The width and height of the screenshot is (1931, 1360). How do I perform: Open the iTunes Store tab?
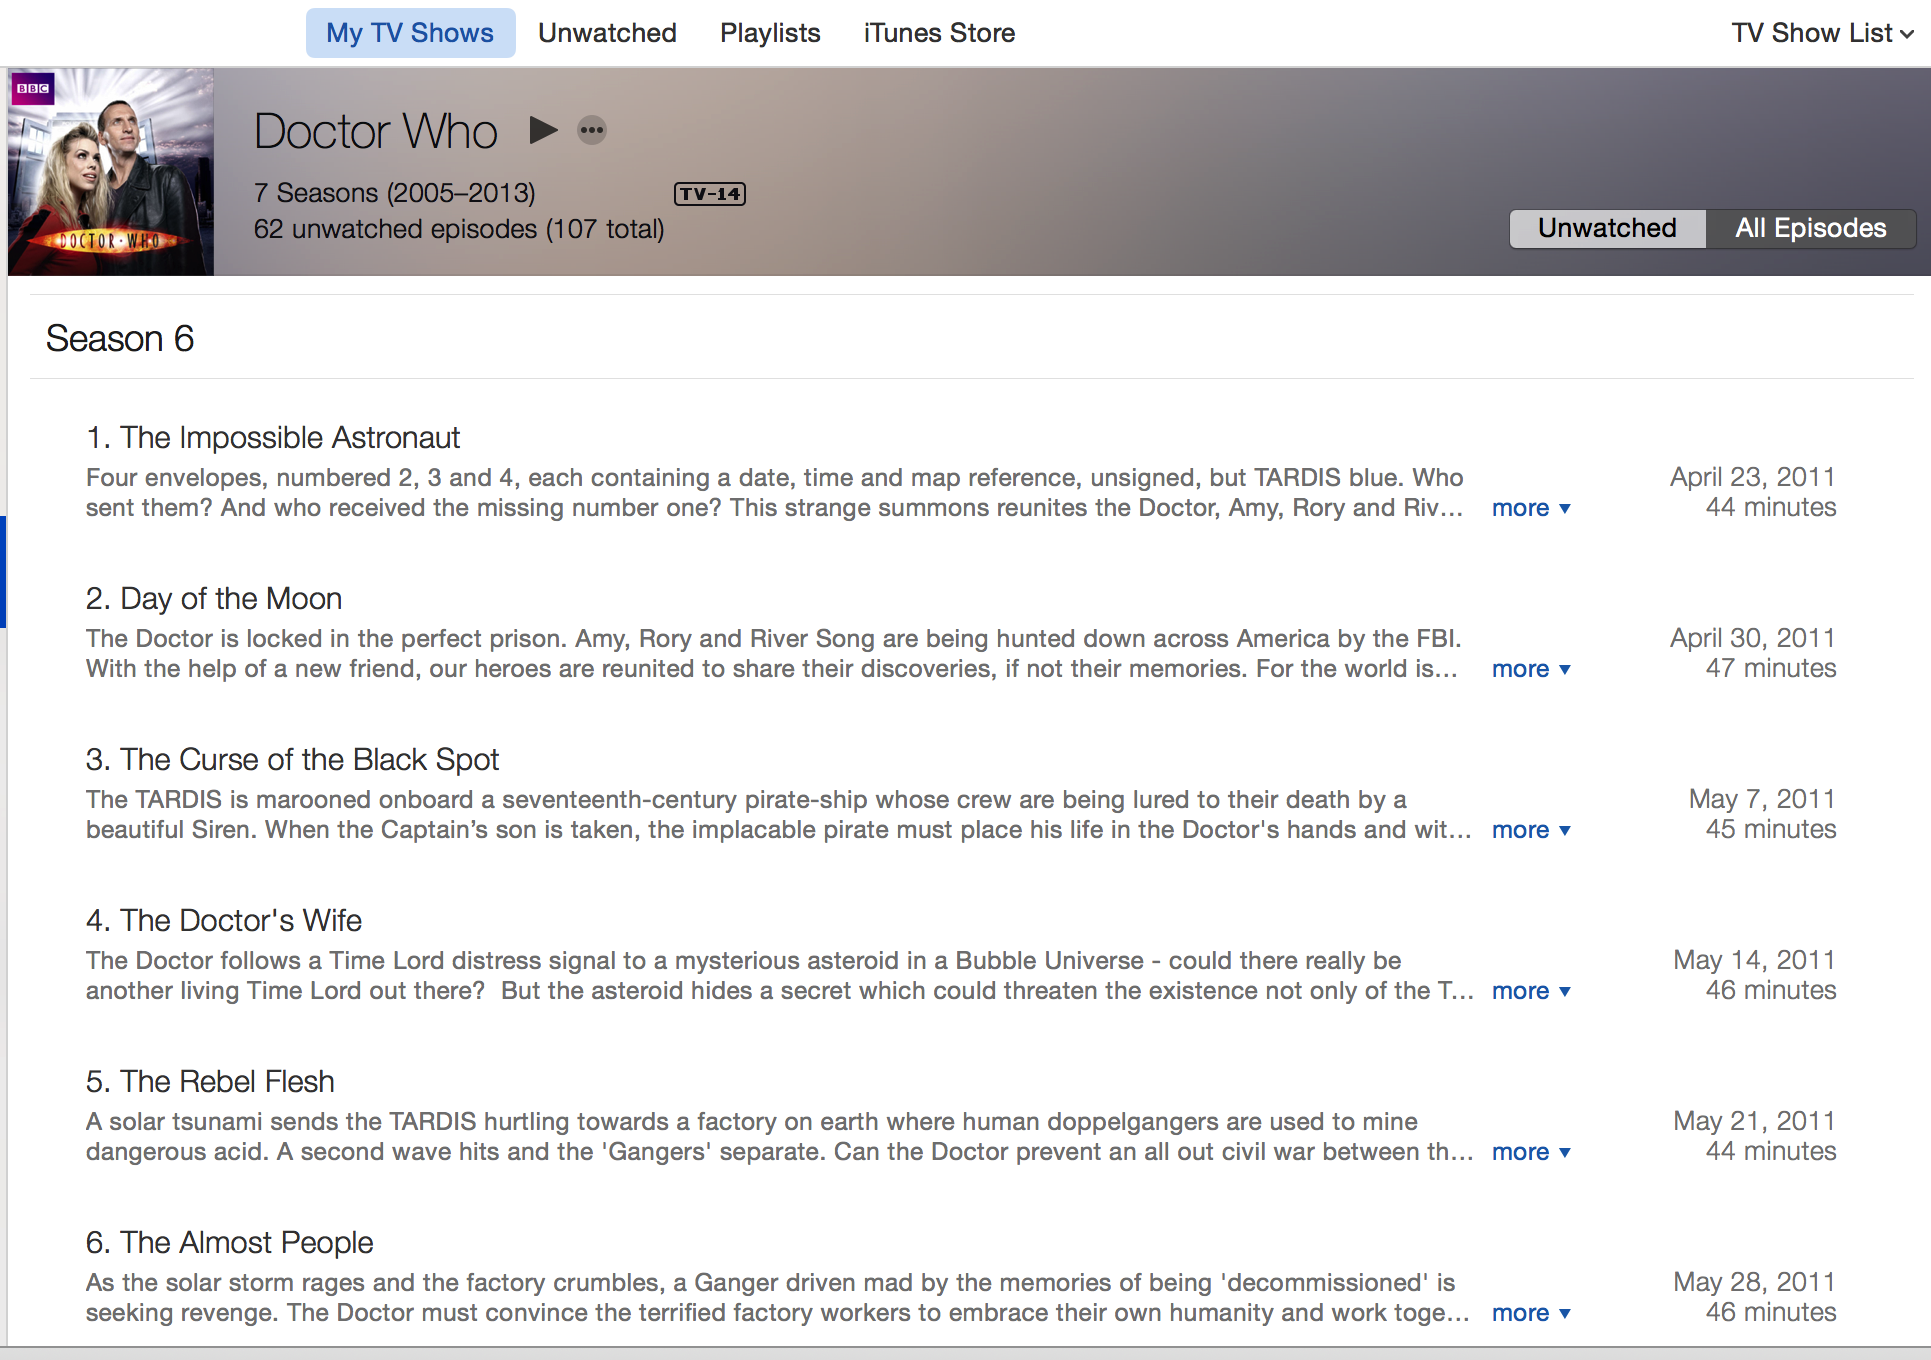pos(939,33)
